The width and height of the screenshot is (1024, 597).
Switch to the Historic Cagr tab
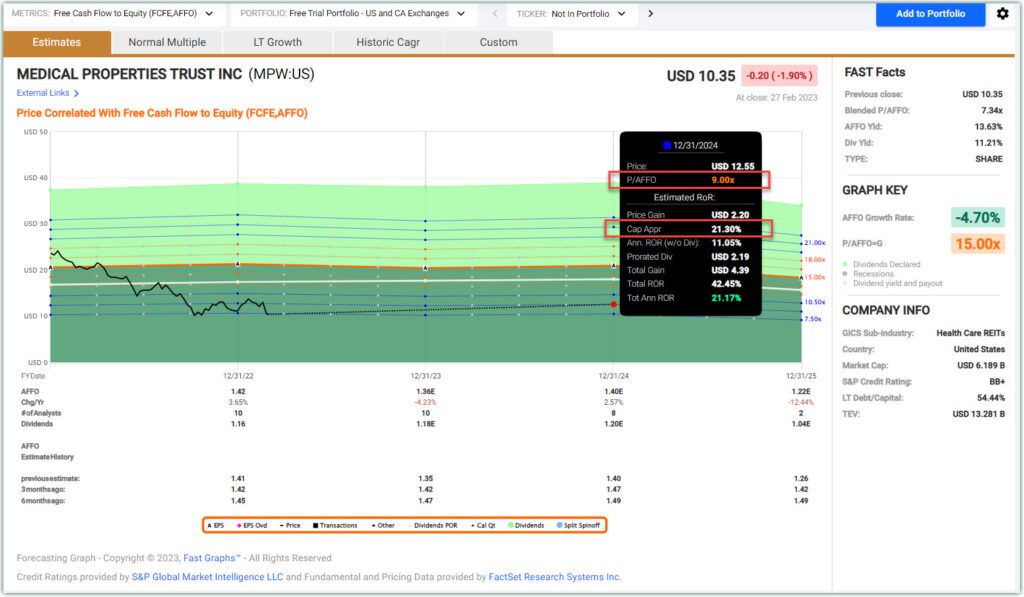pyautogui.click(x=388, y=42)
